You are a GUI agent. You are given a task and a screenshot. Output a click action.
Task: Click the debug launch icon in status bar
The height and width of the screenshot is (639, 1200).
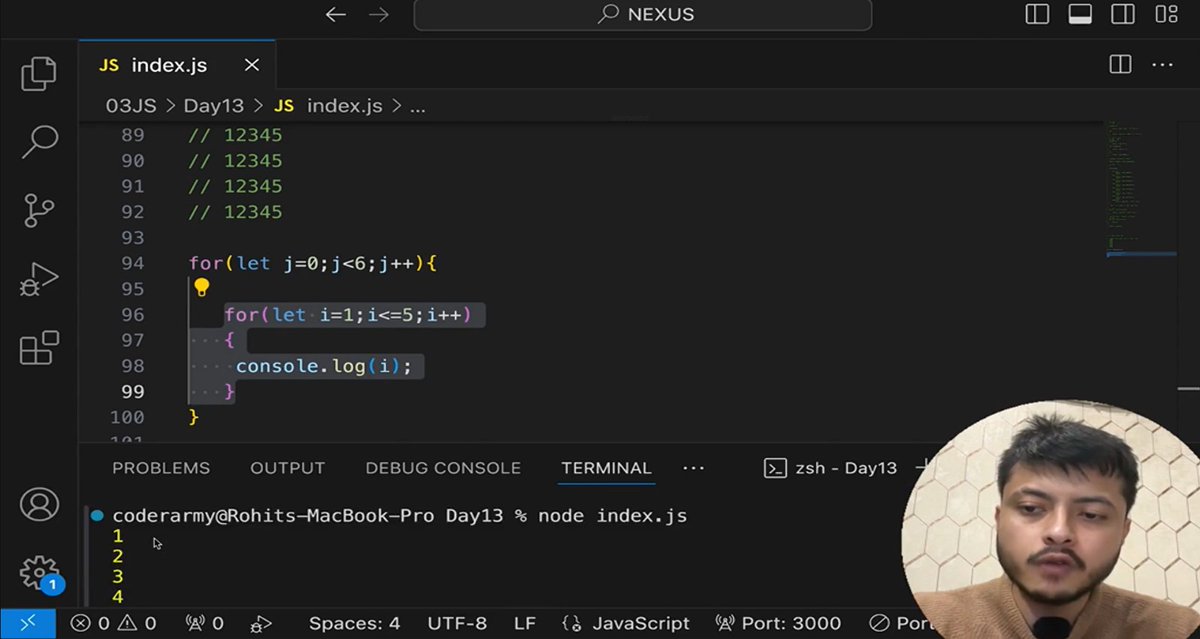[x=261, y=624]
